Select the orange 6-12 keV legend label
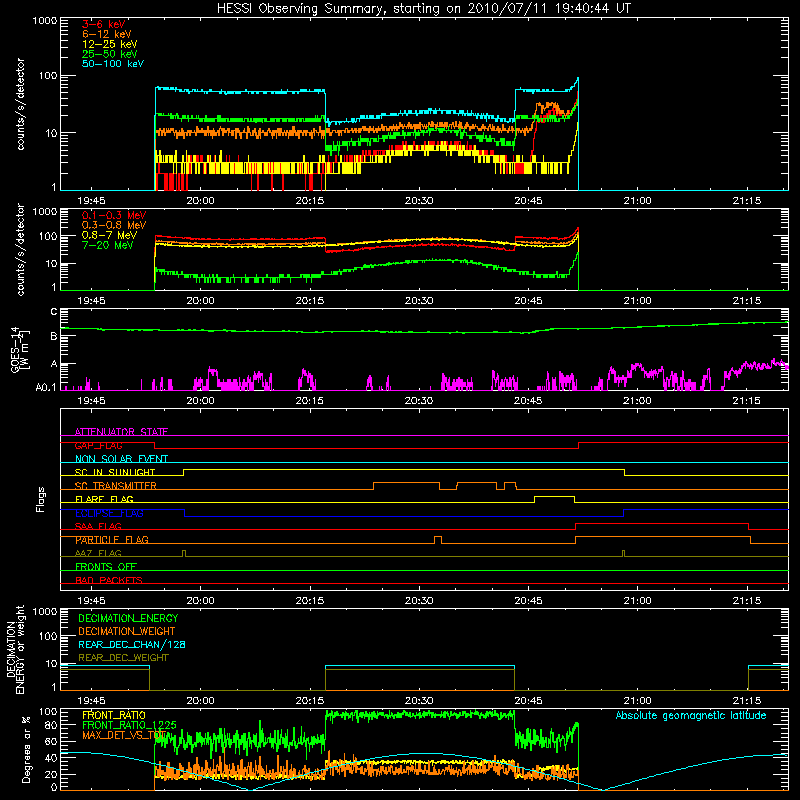Viewport: 800px width, 800px height. coord(107,34)
